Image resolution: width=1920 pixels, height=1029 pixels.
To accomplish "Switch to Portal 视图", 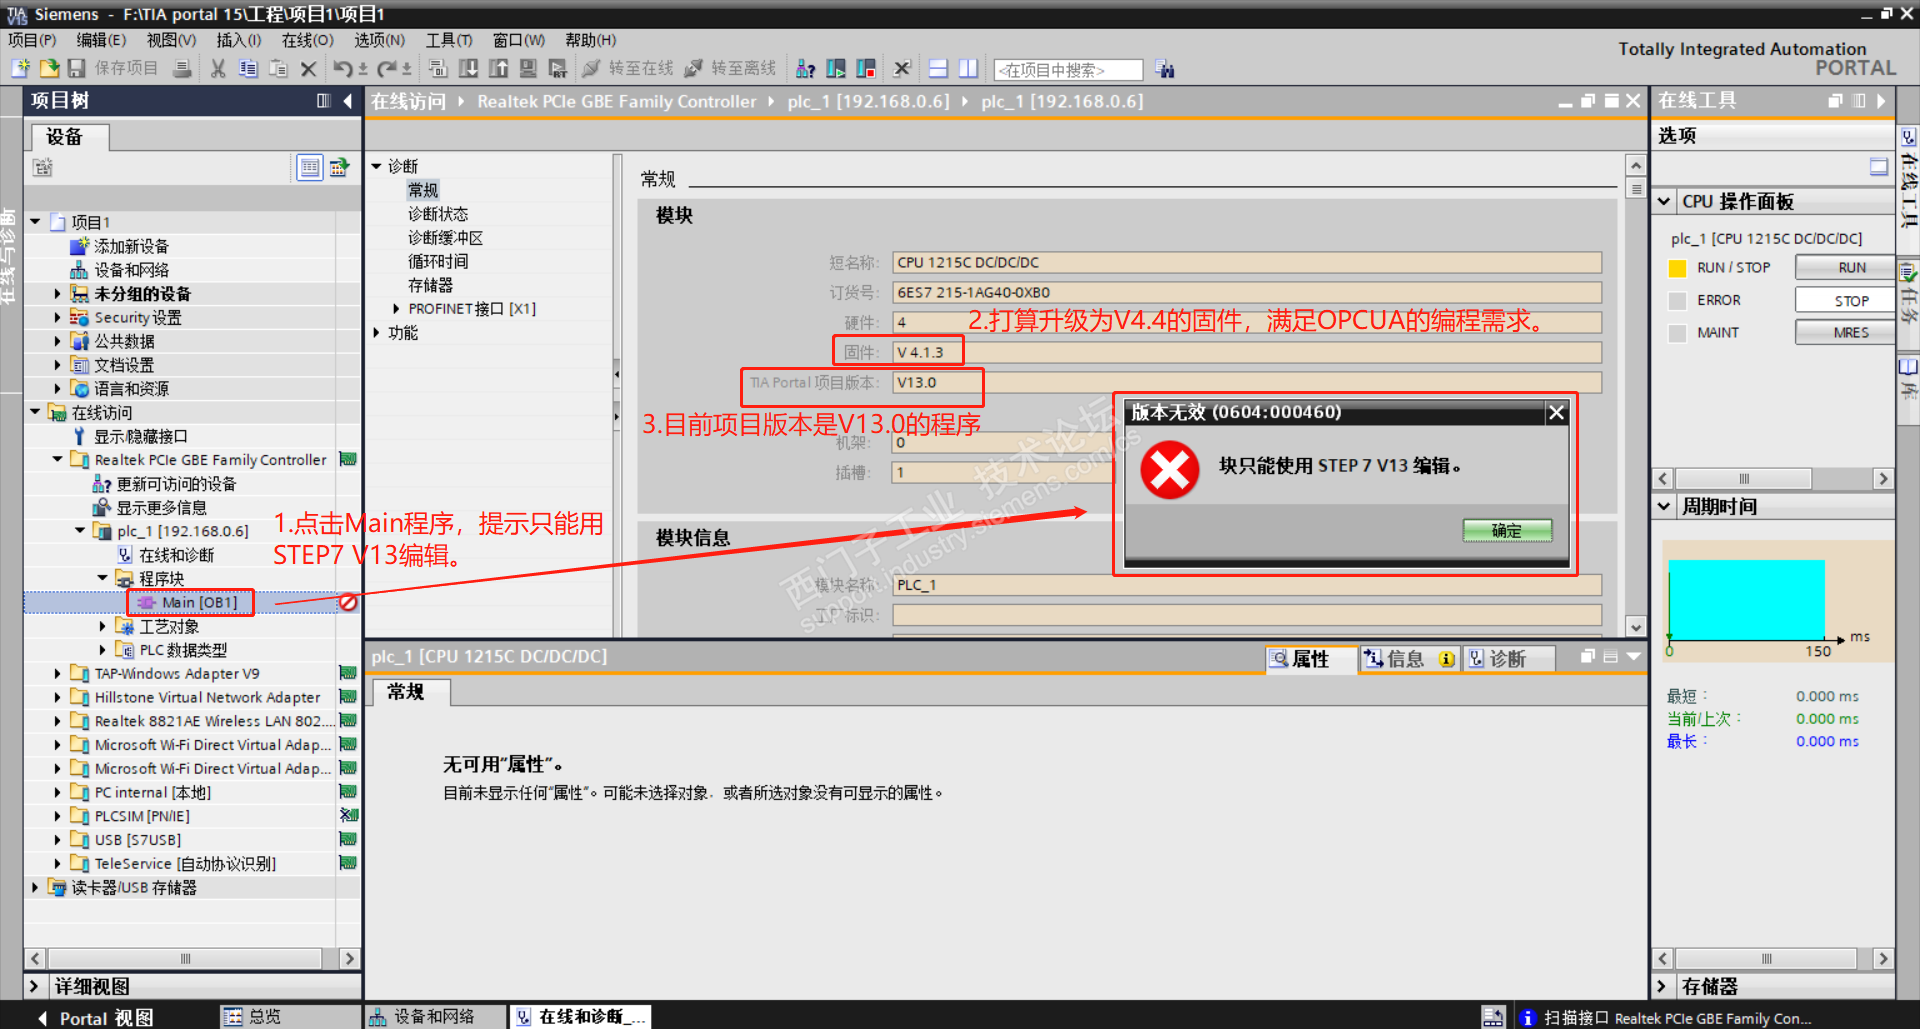I will [x=96, y=1017].
